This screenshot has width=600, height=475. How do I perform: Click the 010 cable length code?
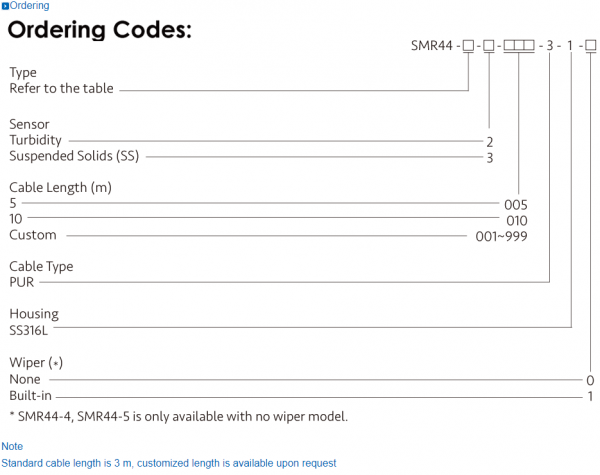[x=516, y=219]
